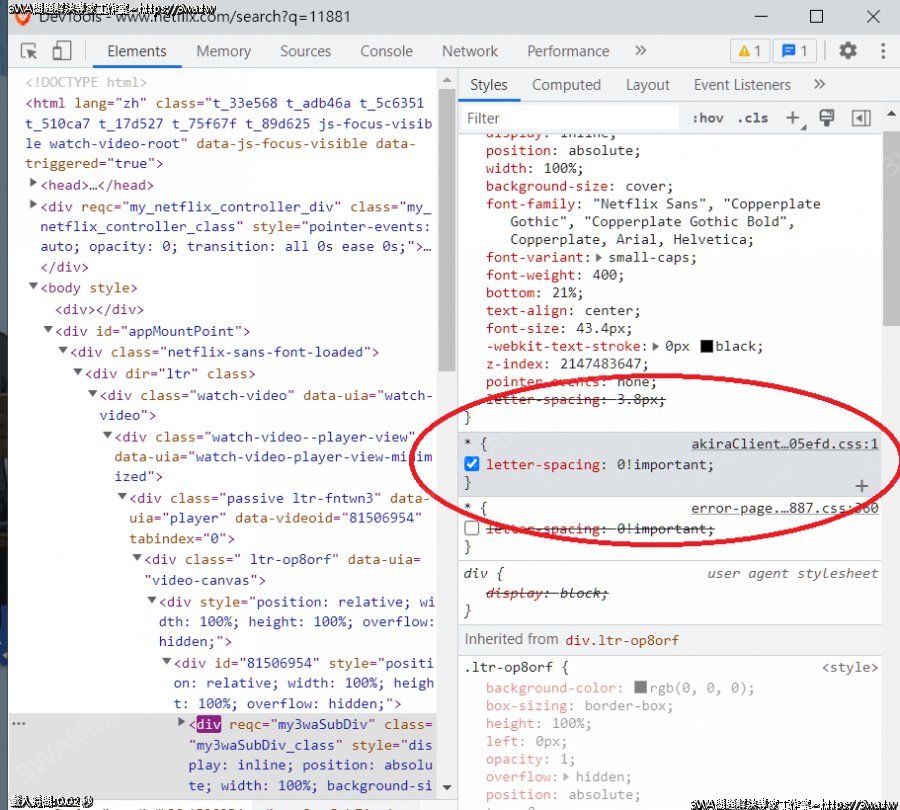
Task: Toggle device toolbar icon
Action: 62,51
